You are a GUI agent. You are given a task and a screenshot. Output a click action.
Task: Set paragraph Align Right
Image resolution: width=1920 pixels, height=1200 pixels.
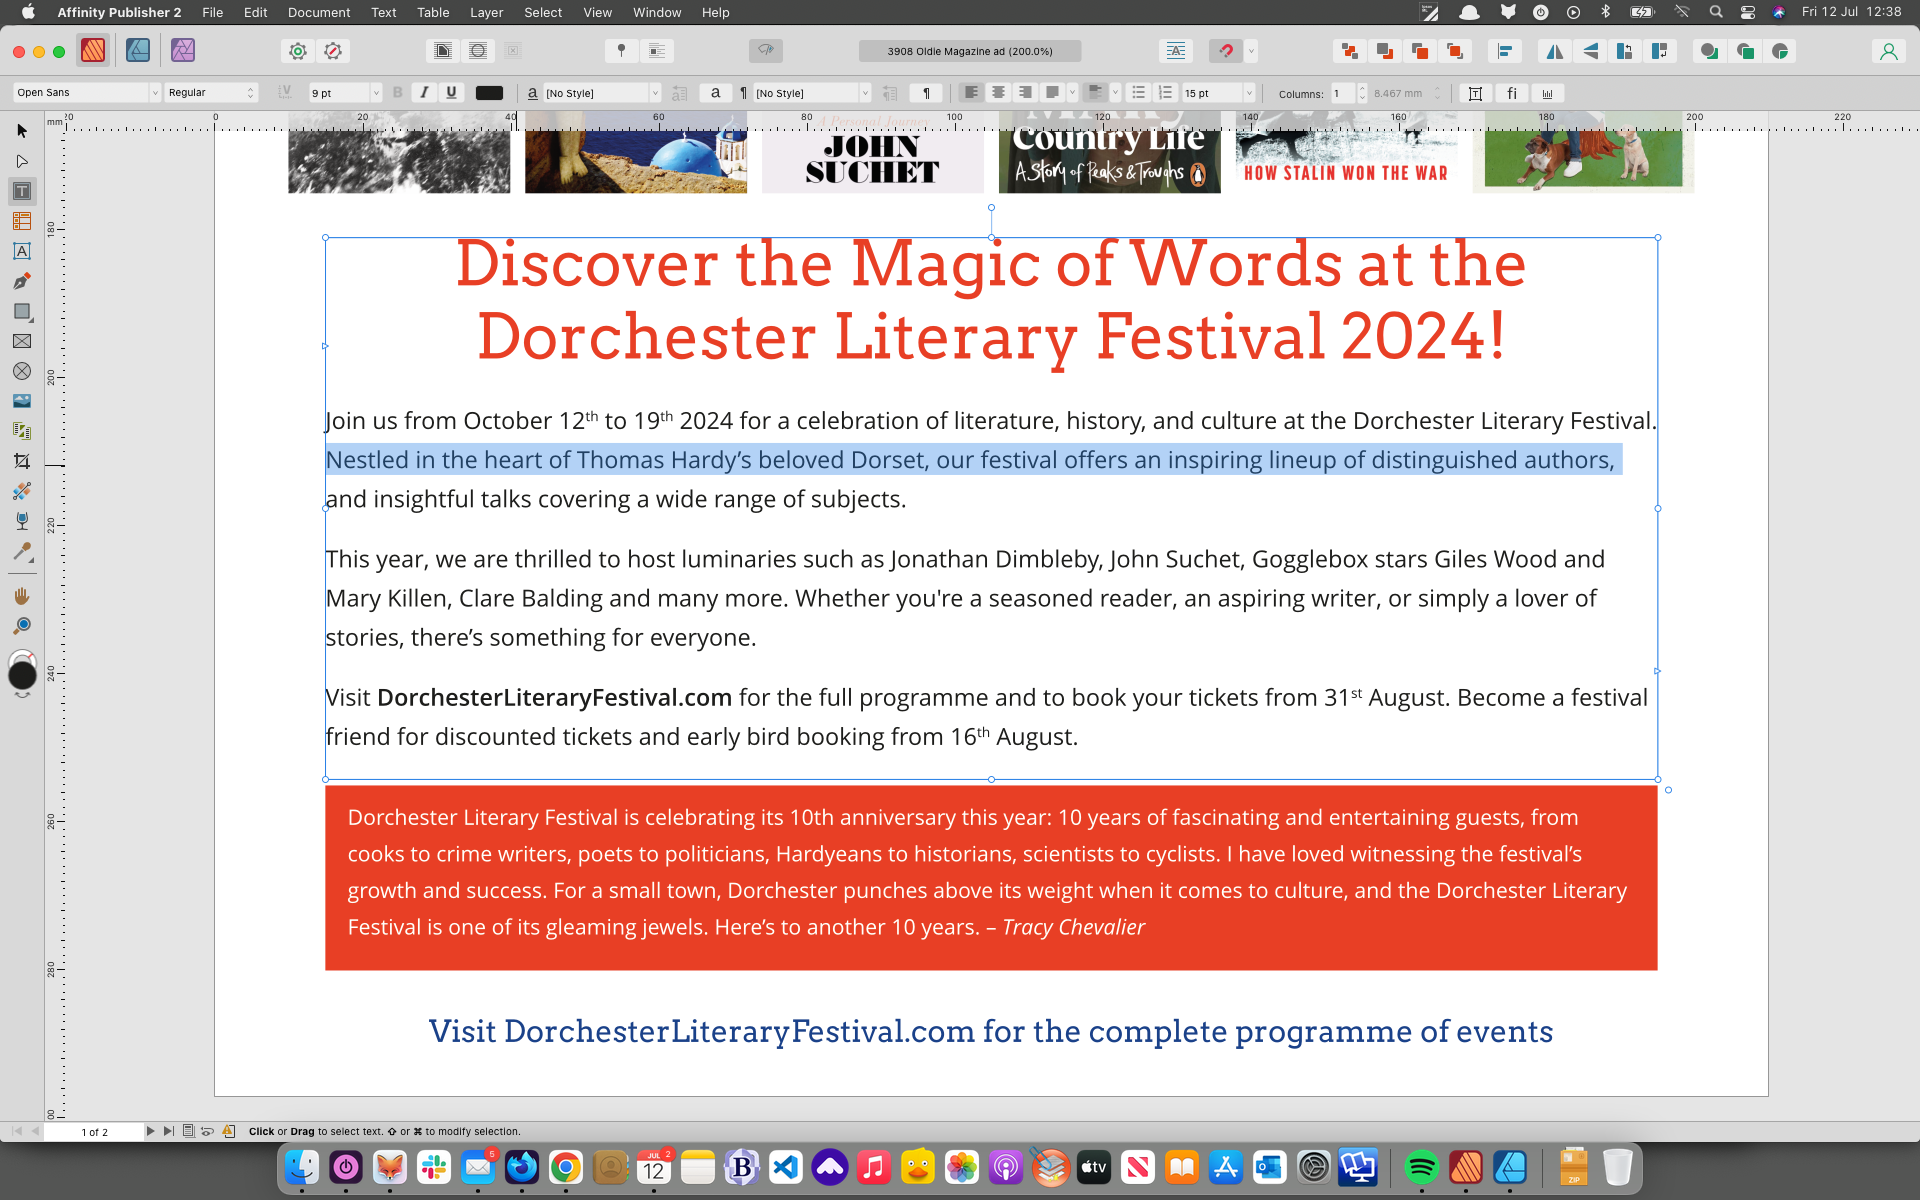(x=1025, y=92)
